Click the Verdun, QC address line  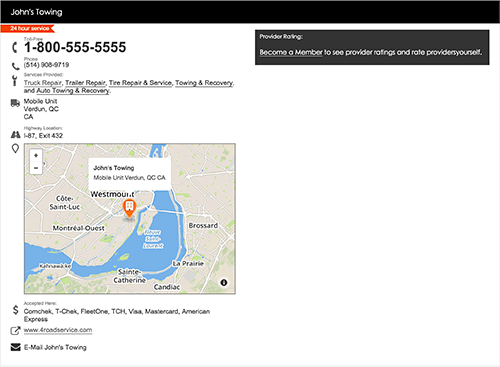coord(41,109)
